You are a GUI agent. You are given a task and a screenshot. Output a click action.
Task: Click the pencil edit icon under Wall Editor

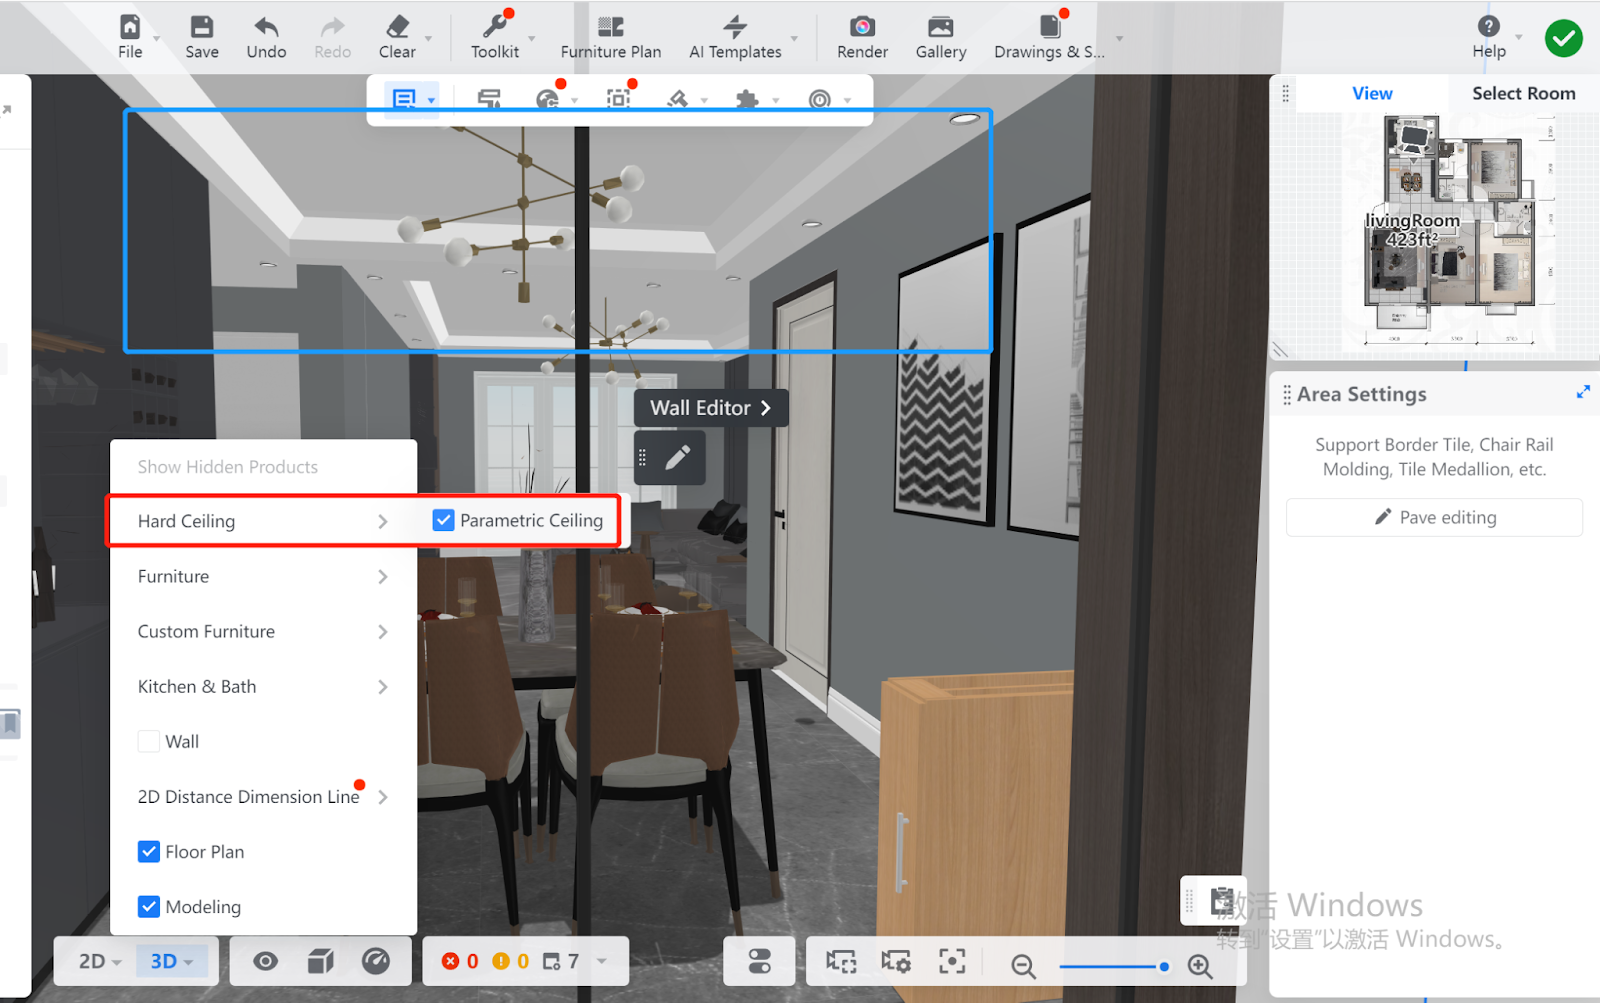pos(678,457)
